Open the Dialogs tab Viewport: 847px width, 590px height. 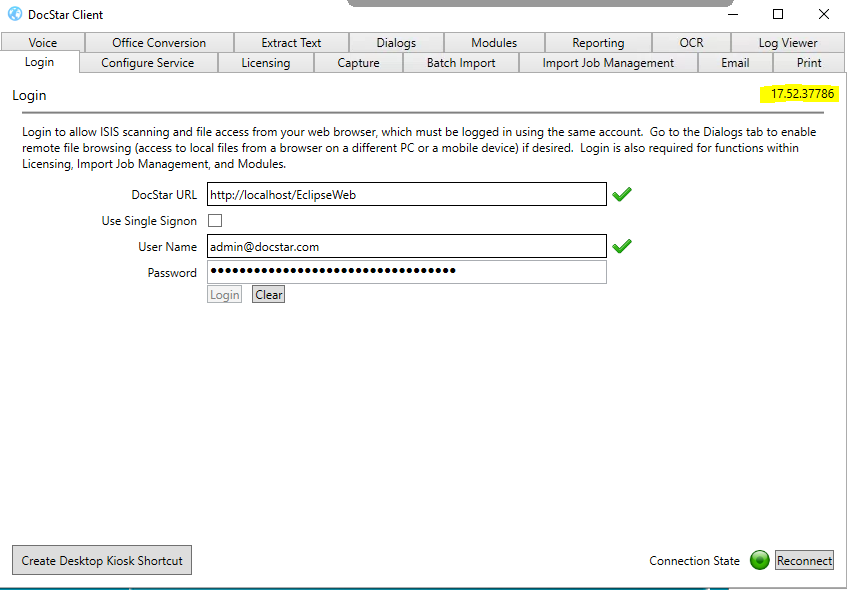(x=396, y=43)
